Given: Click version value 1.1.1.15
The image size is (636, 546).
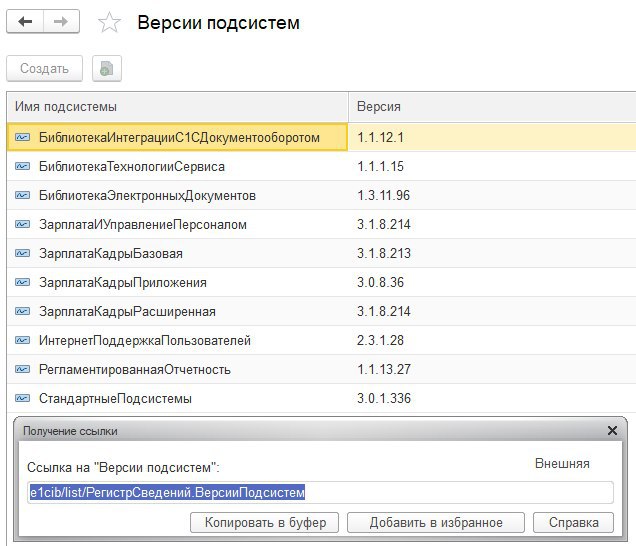Looking at the screenshot, I should (380, 166).
